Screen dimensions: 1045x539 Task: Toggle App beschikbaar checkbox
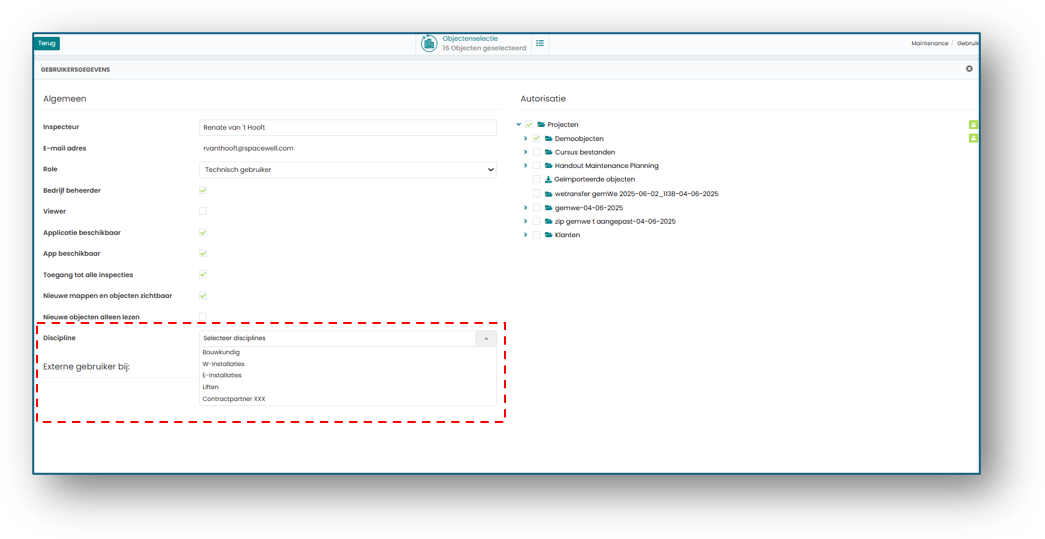pos(203,254)
